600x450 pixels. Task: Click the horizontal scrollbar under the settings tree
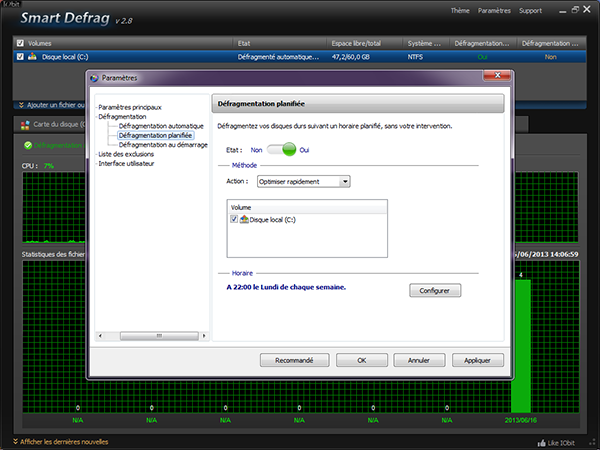[x=150, y=337]
